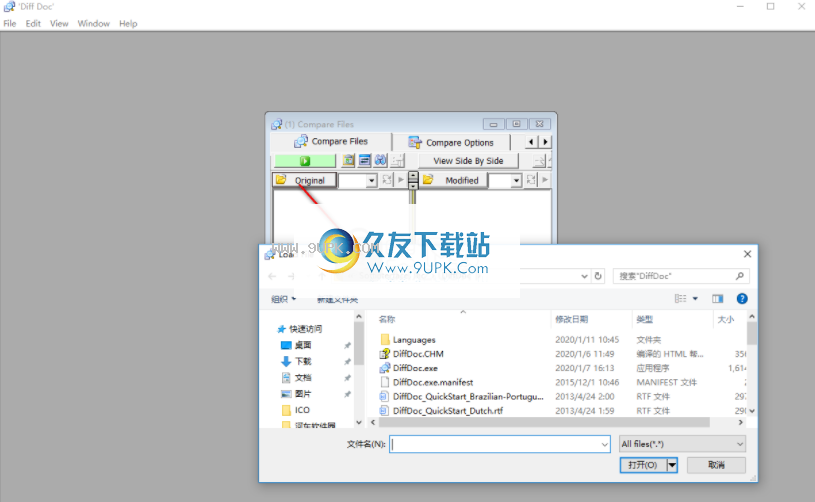
Task: Click play arrow next to Original refresh icon
Action: click(x=401, y=180)
